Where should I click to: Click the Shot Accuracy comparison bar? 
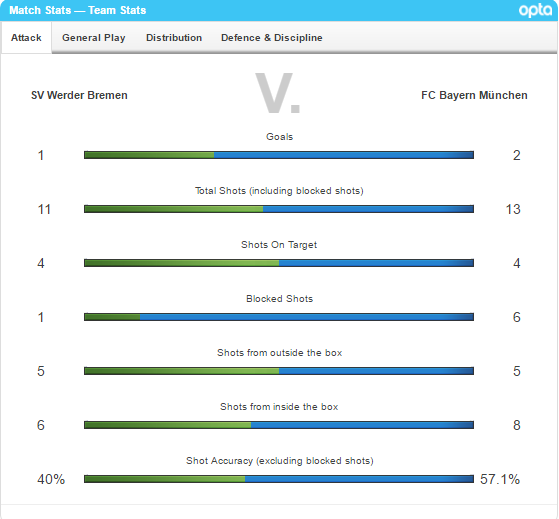click(x=279, y=479)
